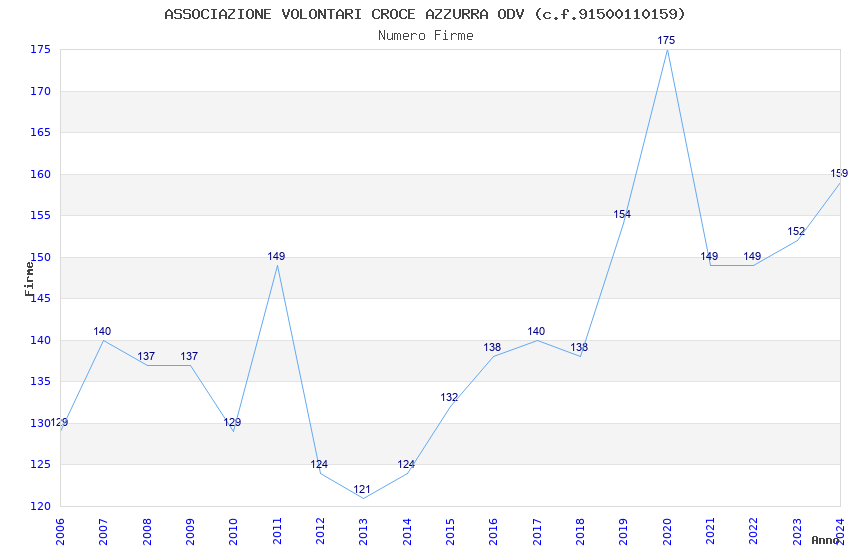850x550 pixels.
Task: Select x-axis year 2016
Action: [494, 531]
